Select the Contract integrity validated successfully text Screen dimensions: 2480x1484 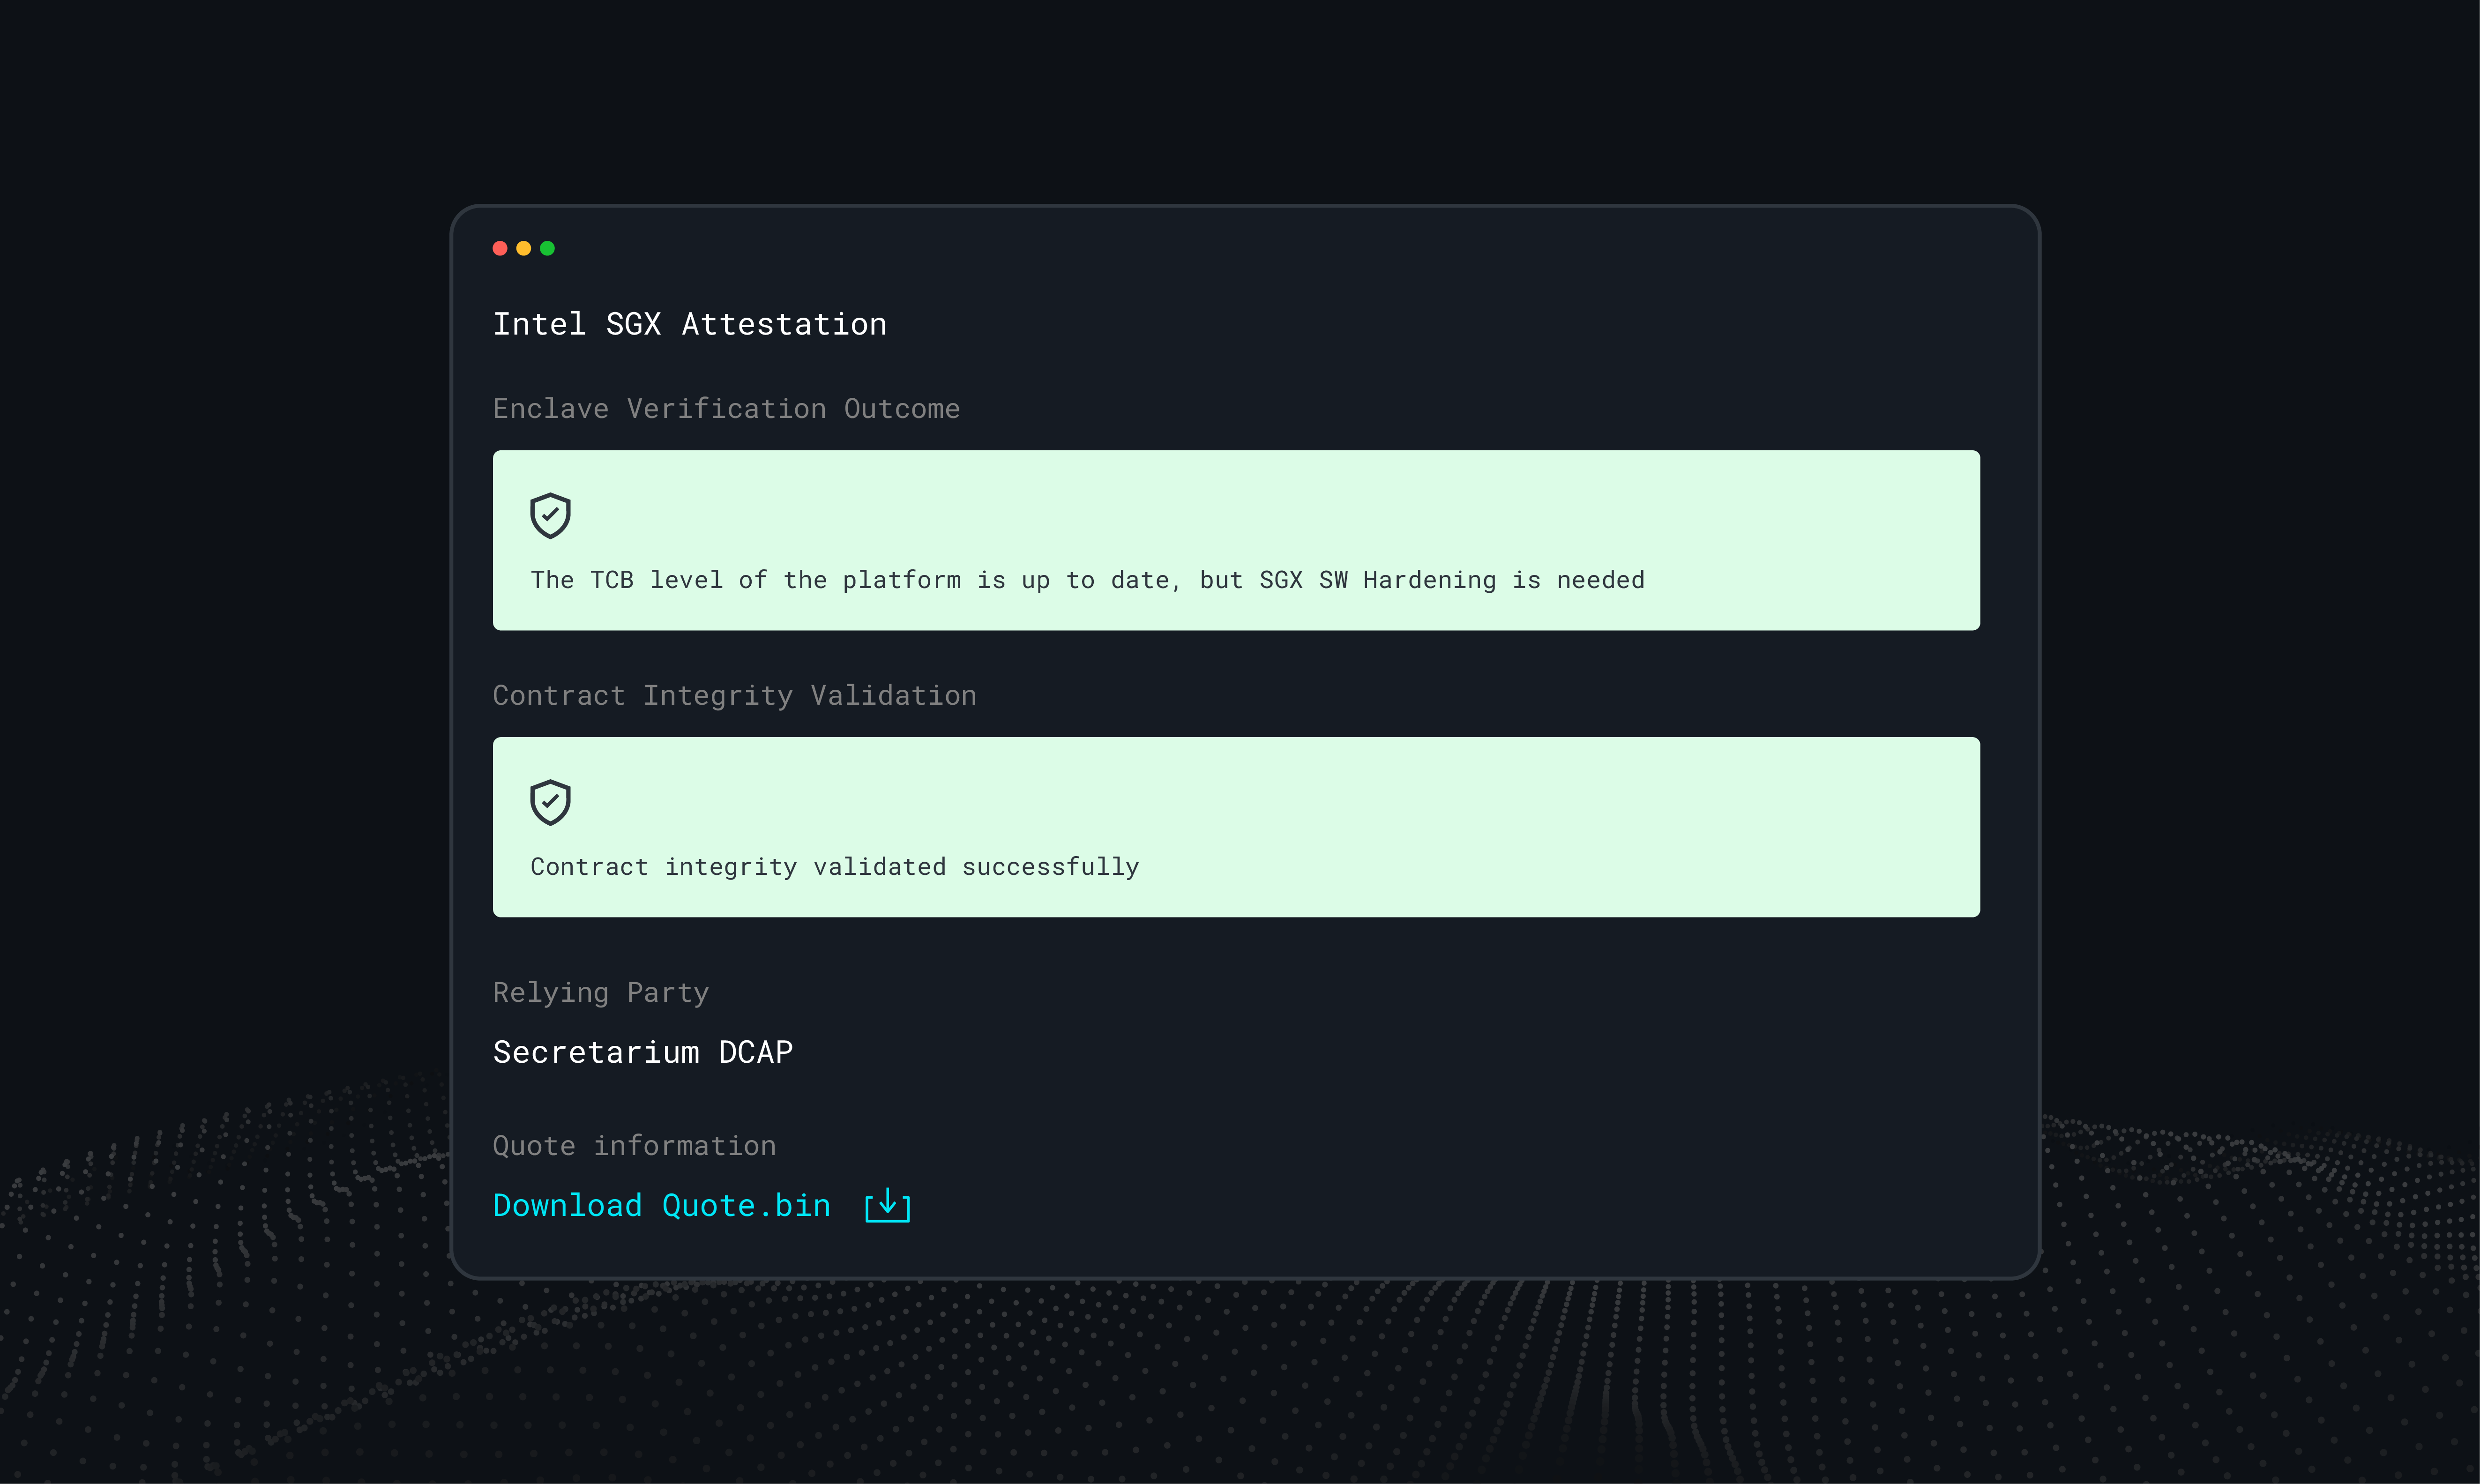pos(835,867)
